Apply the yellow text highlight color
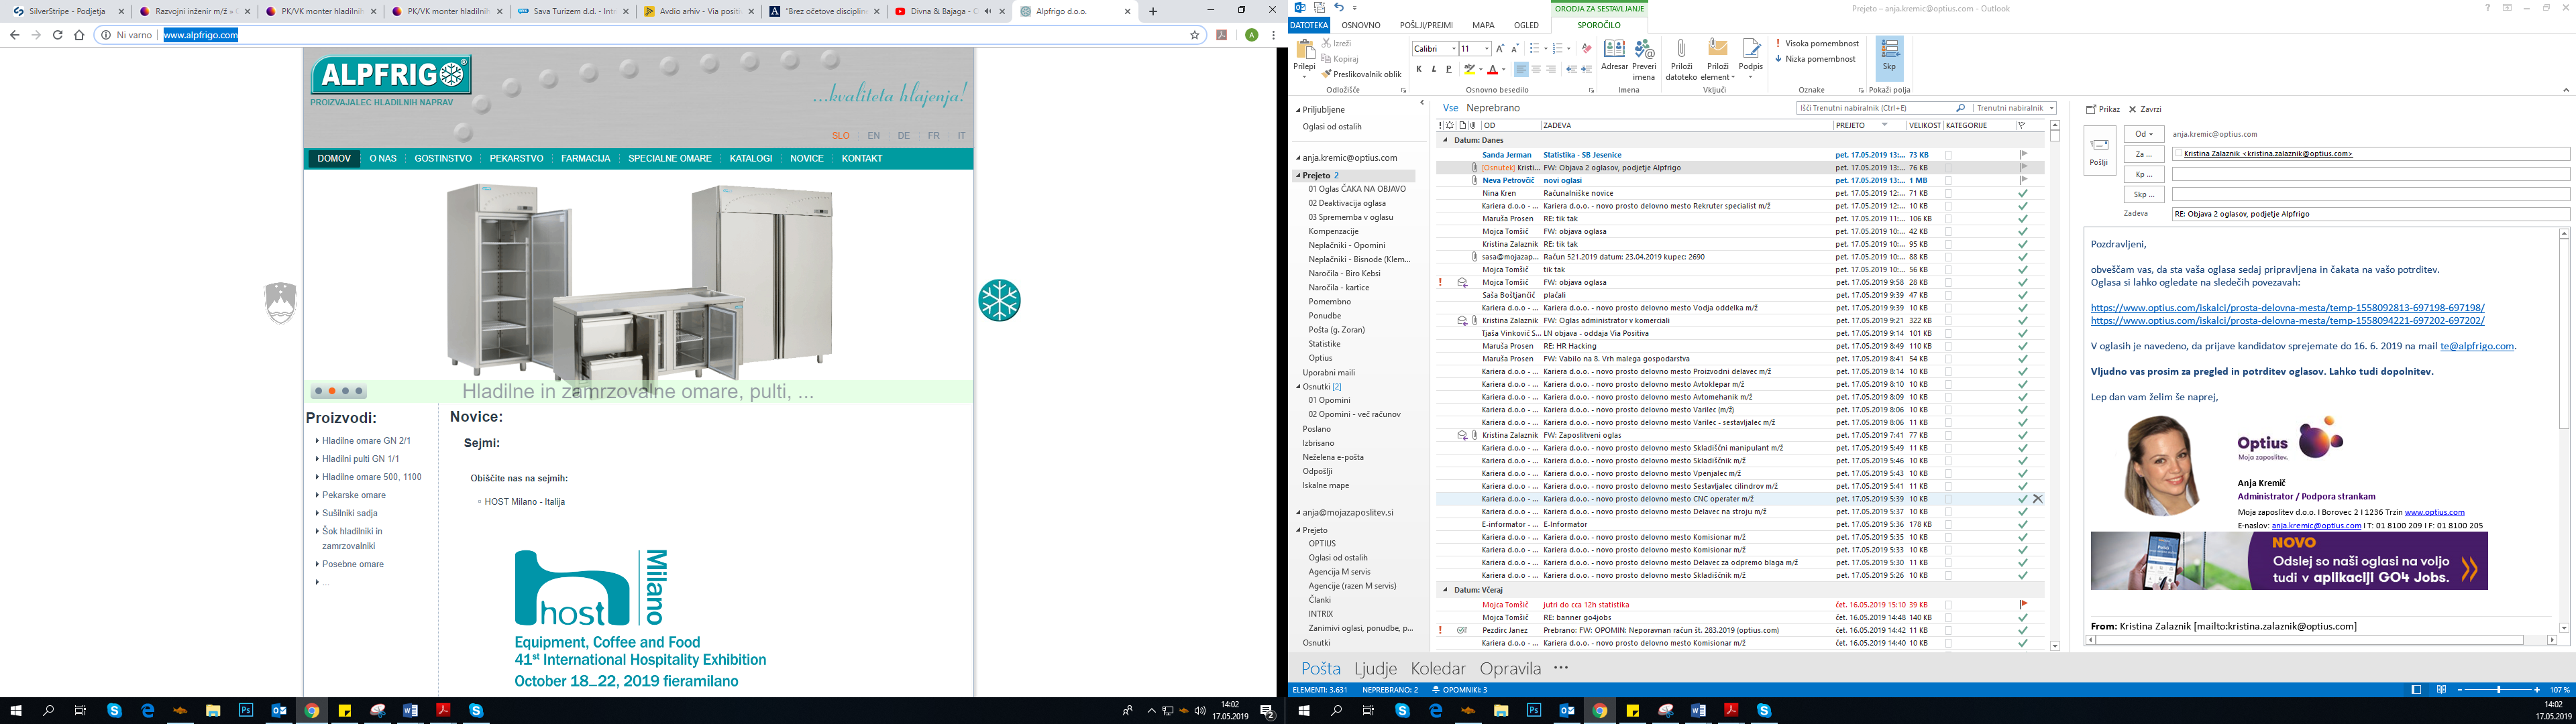 pos(1469,69)
